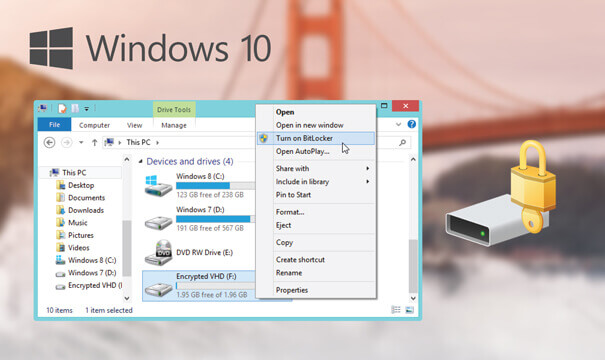Choose Copy from context menu
The height and width of the screenshot is (360, 605).
pos(284,242)
